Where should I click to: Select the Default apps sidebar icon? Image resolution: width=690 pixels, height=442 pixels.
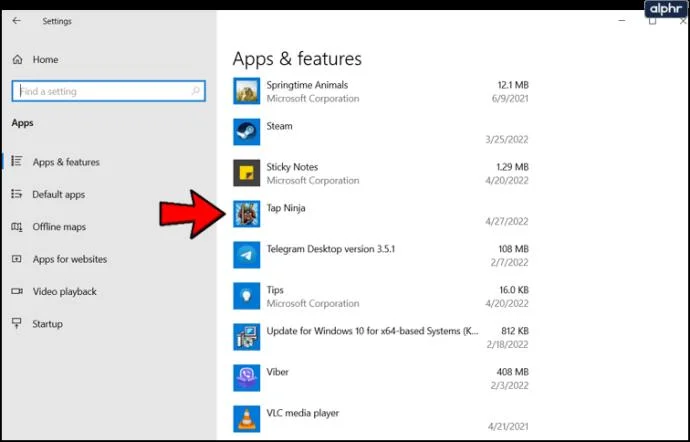[x=17, y=194]
